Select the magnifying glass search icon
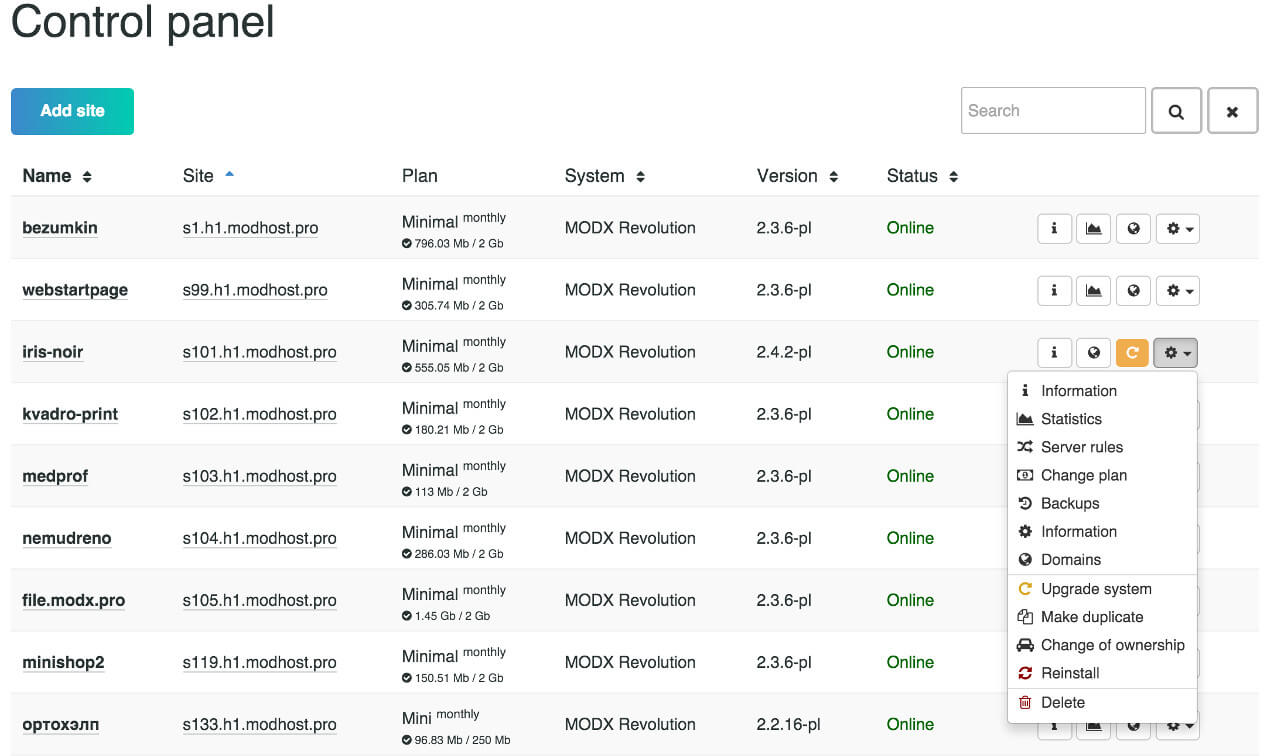This screenshot has height=756, width=1274. click(x=1176, y=110)
